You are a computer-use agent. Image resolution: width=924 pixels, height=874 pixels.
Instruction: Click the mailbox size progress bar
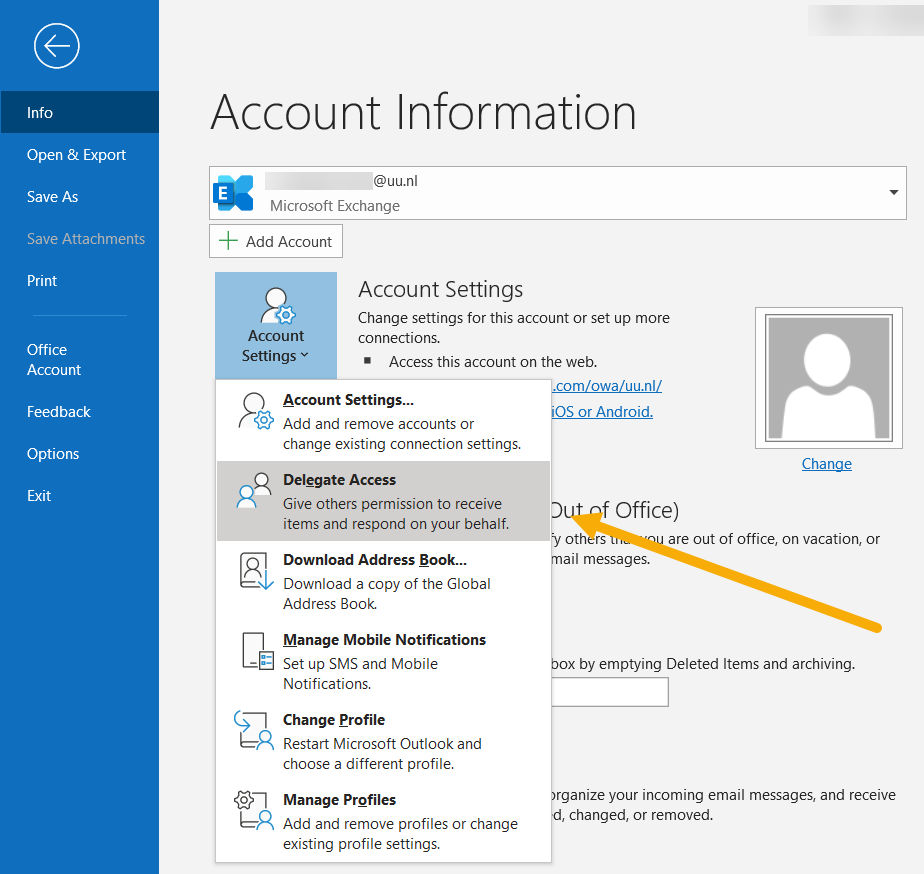tap(610, 692)
